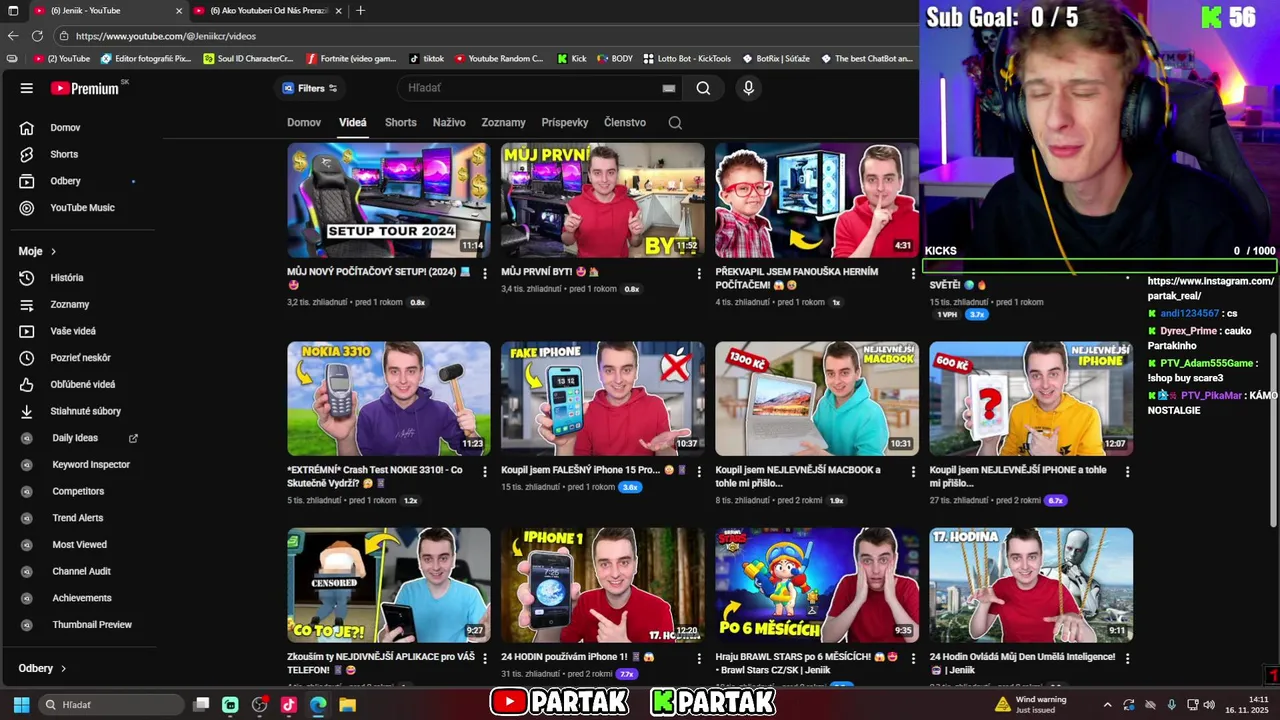Open the Kick bookmark
This screenshot has height=720, width=1280.
coord(572,59)
